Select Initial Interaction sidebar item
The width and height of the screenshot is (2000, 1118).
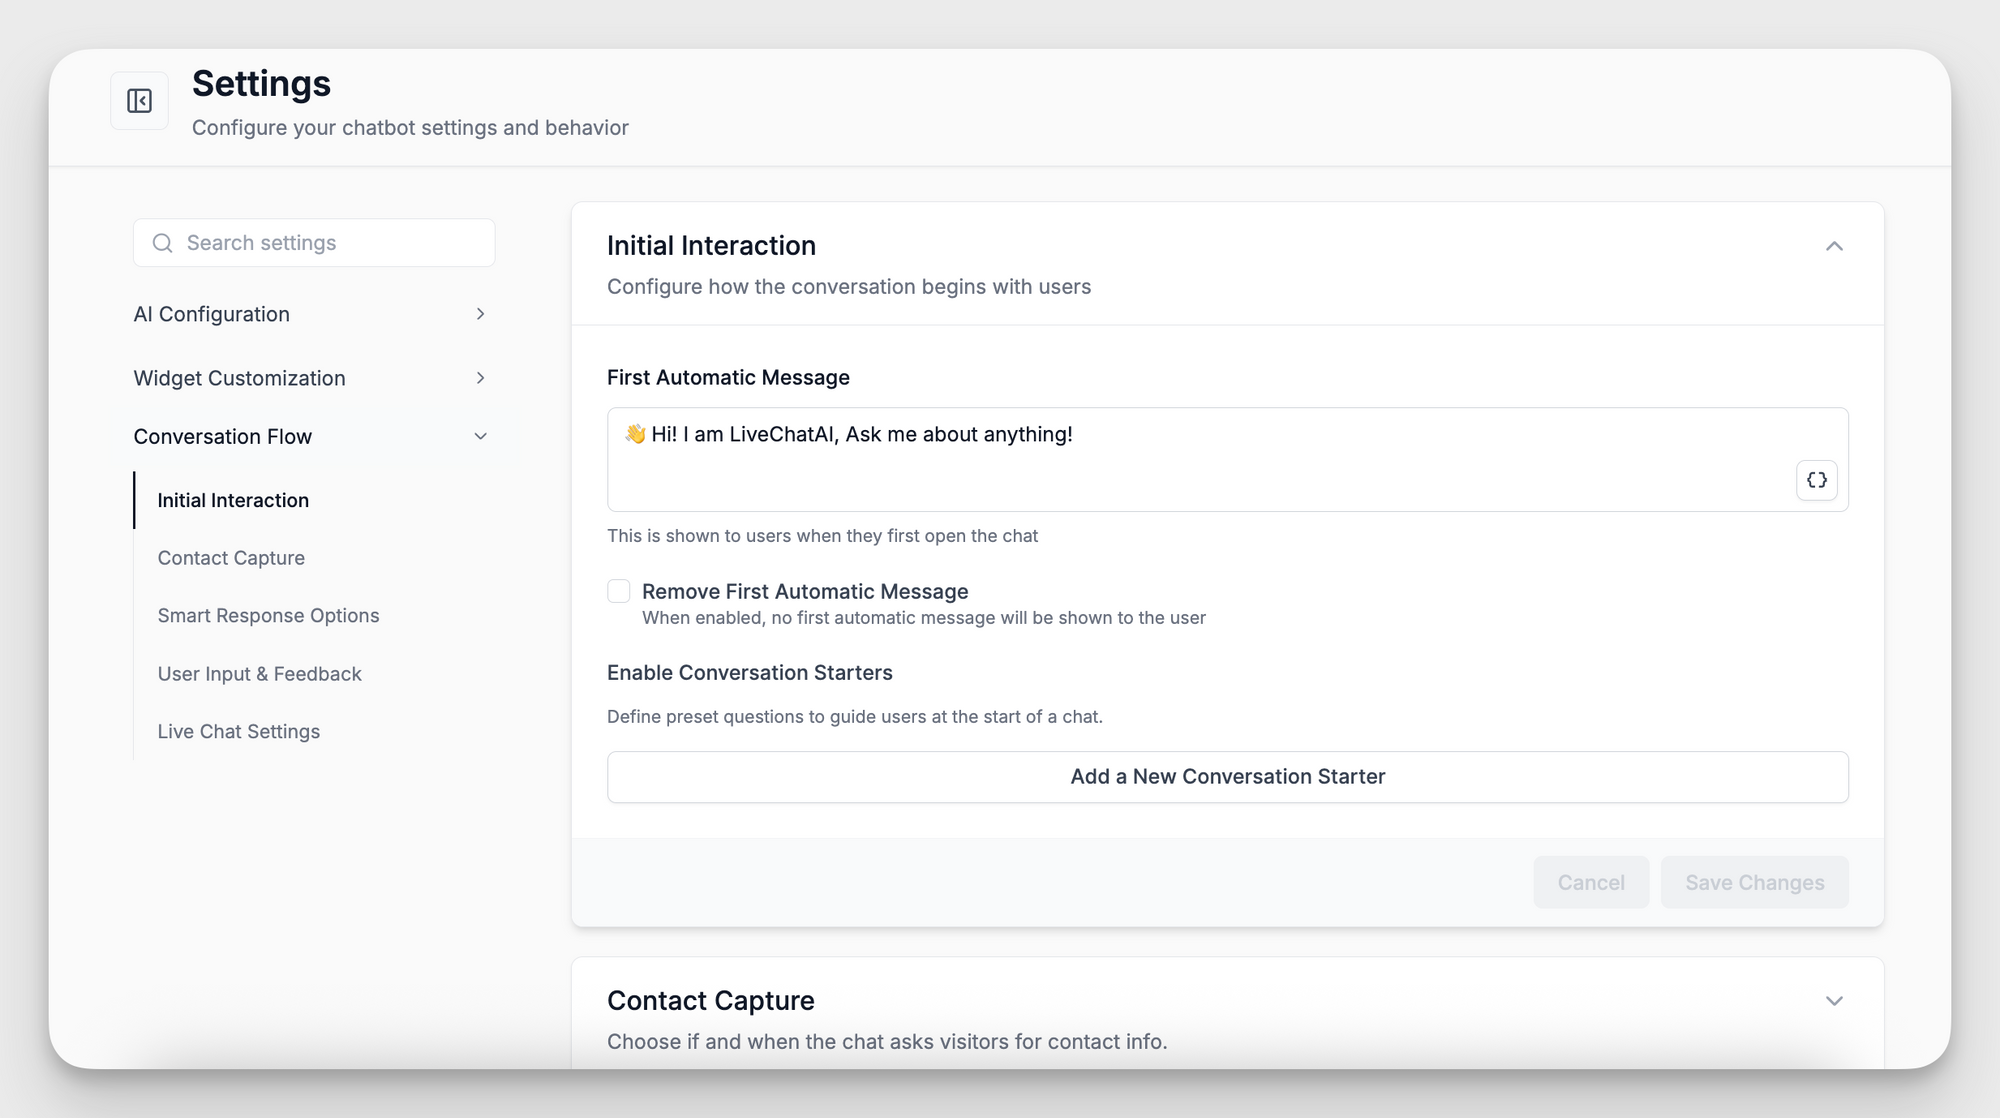pos(233,500)
